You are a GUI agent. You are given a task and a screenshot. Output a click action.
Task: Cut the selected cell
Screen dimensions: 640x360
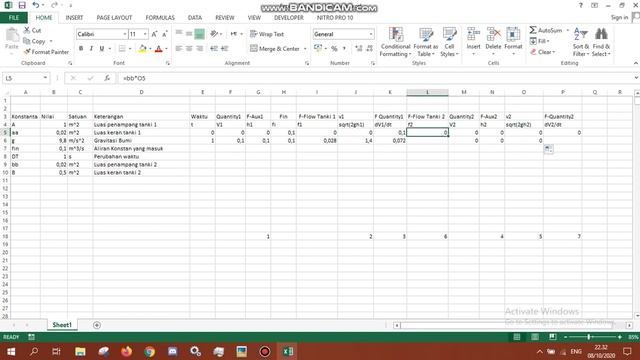(32, 30)
